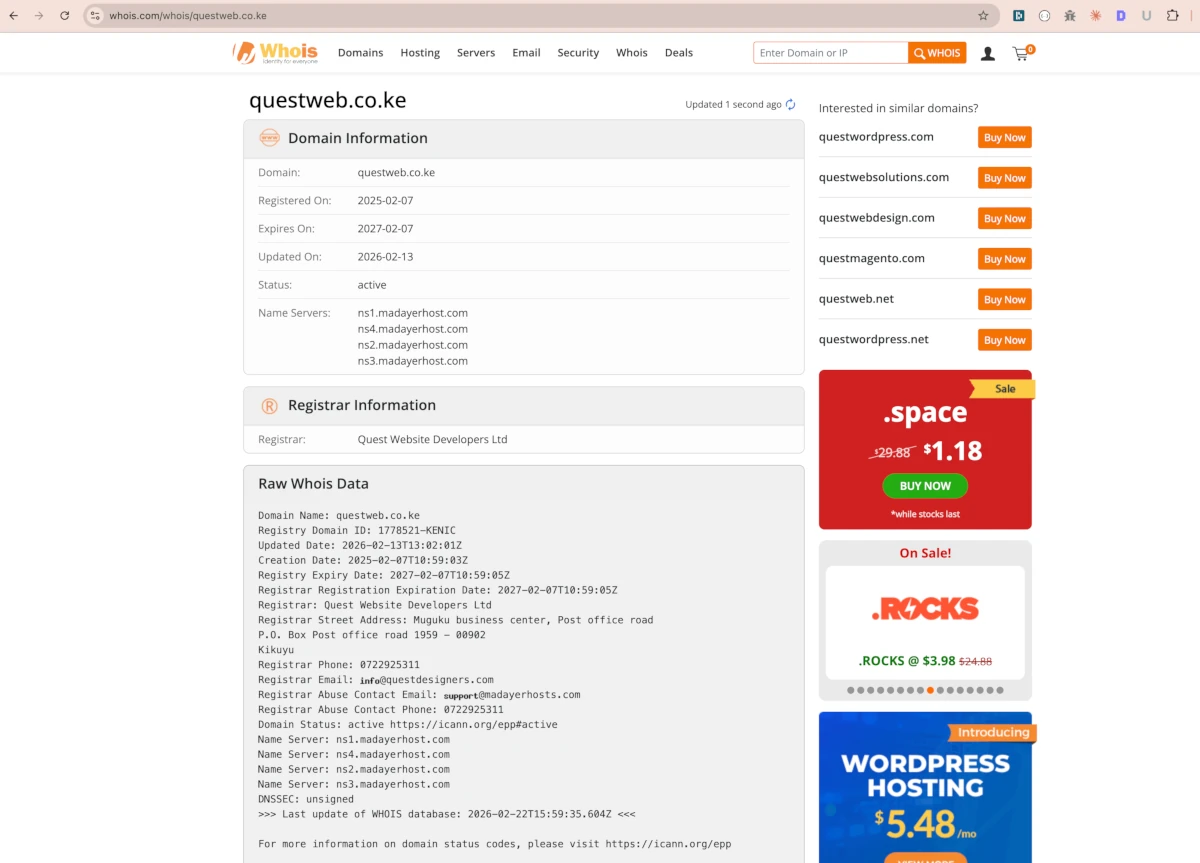Reload the page using the browser refresh icon
The image size is (1200, 863).
click(65, 15)
